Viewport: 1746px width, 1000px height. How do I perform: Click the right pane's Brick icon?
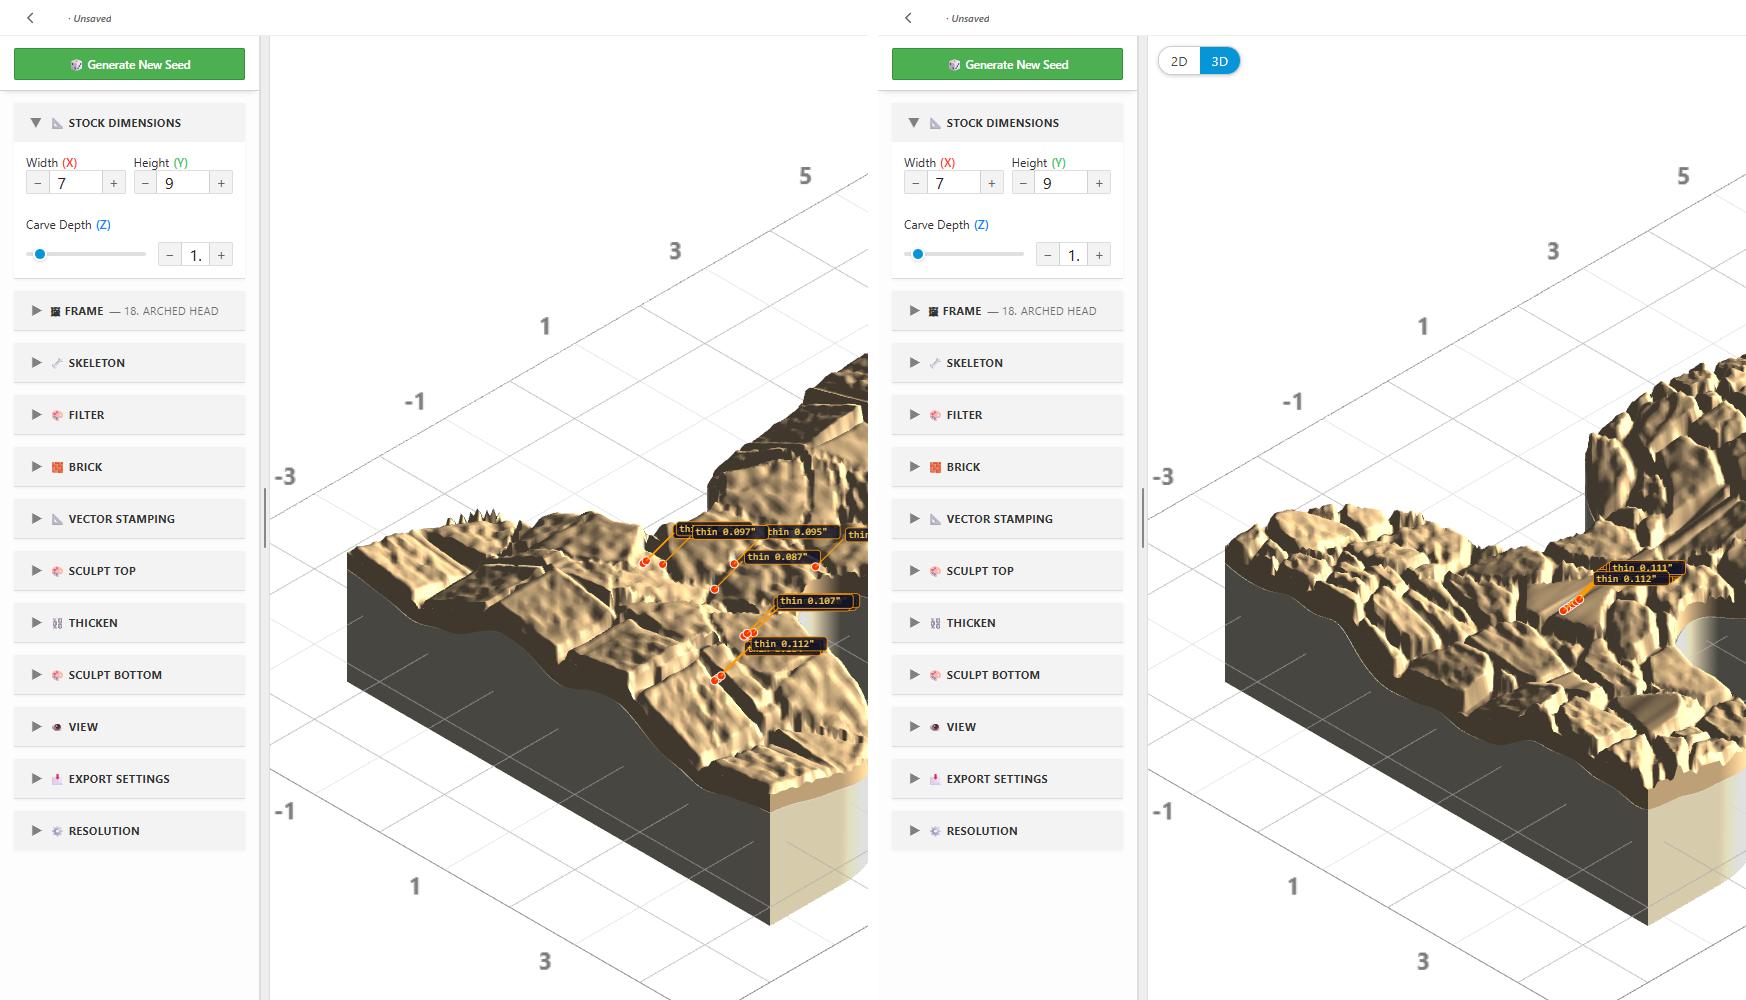[x=935, y=467]
